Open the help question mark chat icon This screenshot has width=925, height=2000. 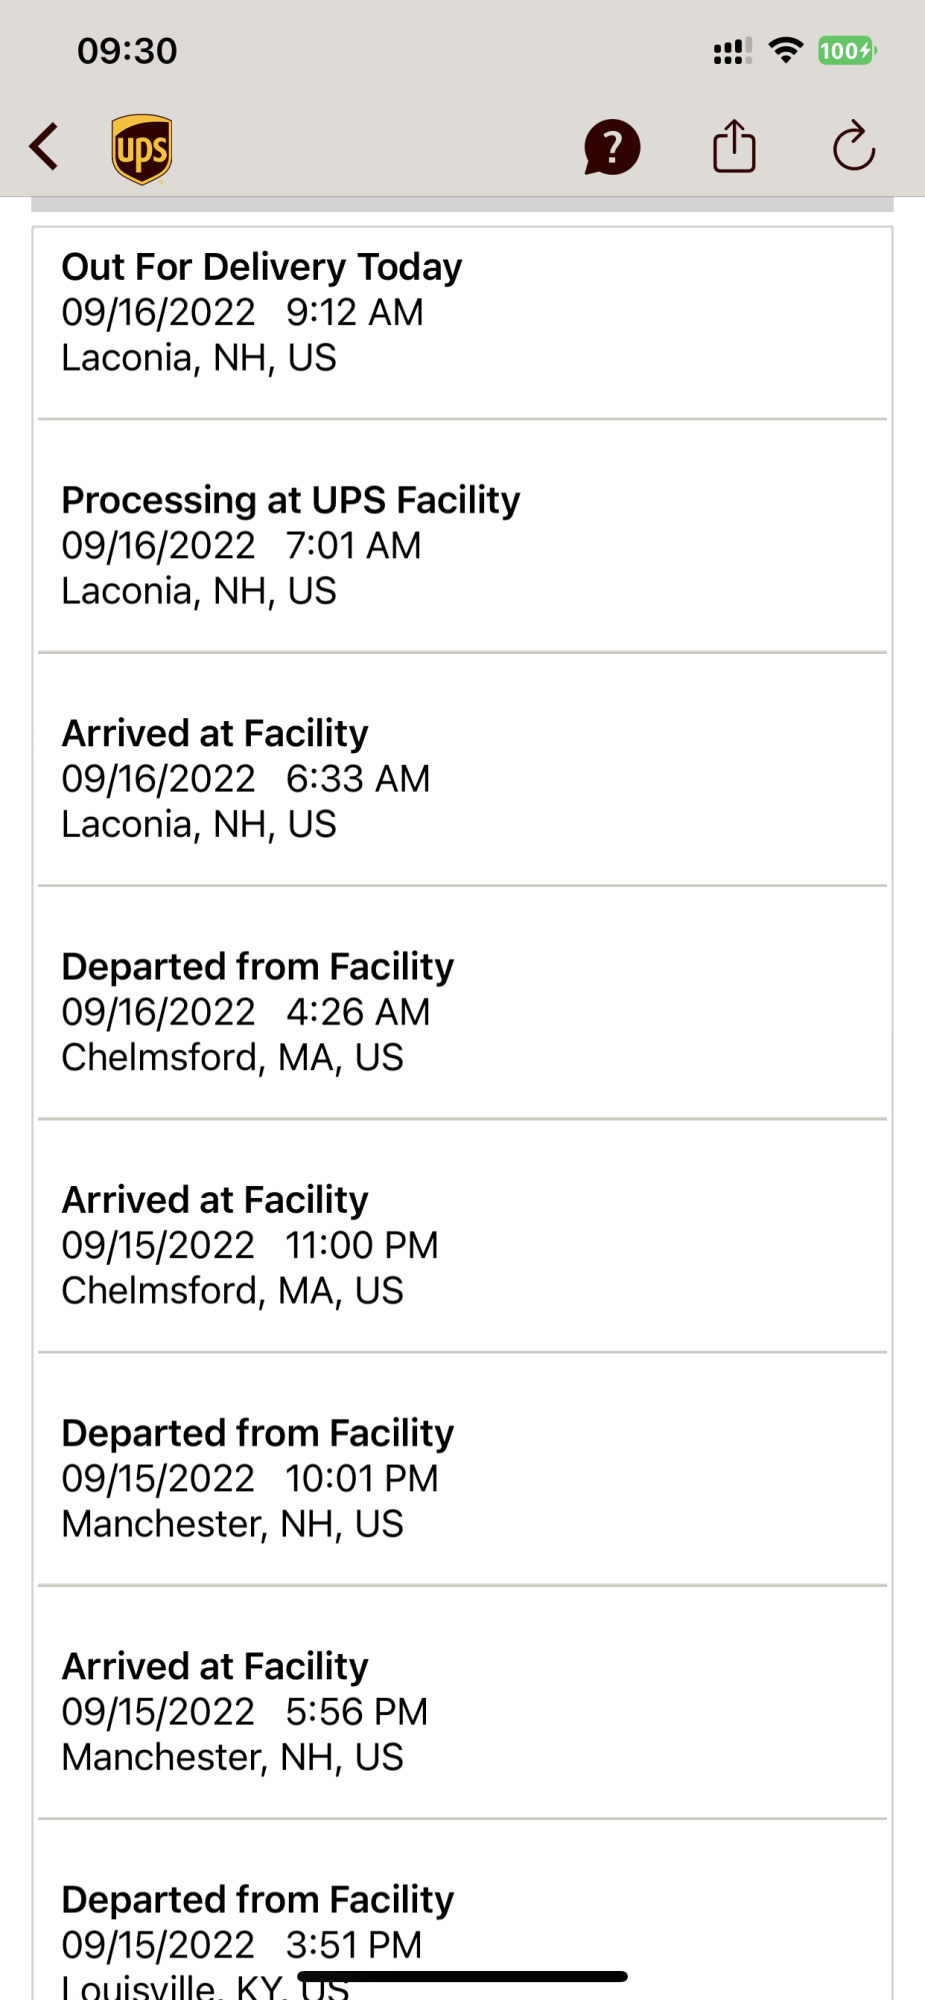coord(611,147)
